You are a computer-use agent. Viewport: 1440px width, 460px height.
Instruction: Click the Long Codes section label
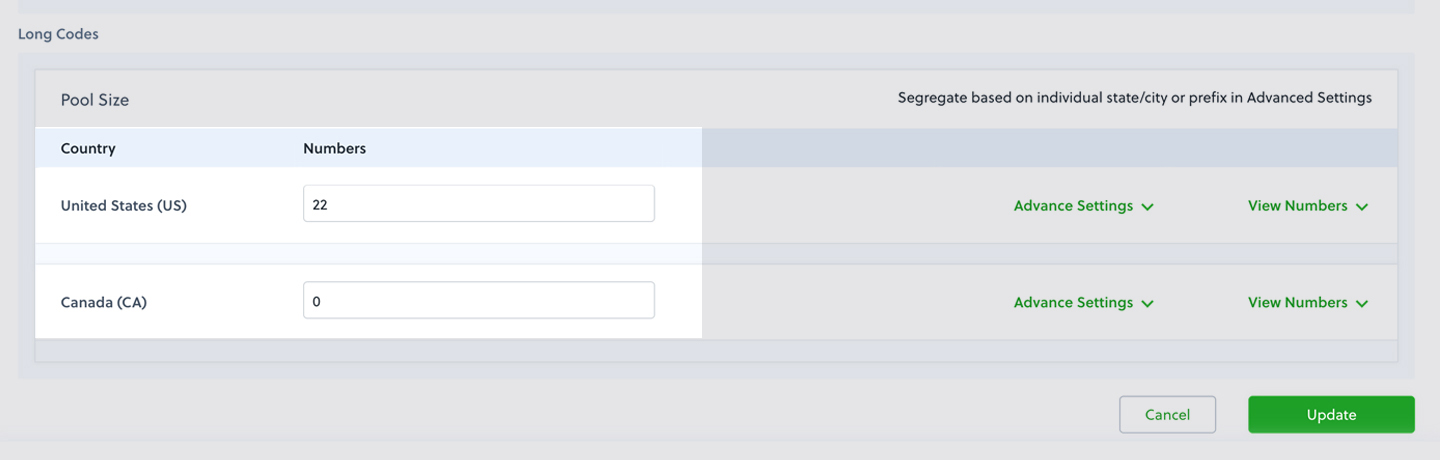point(58,34)
